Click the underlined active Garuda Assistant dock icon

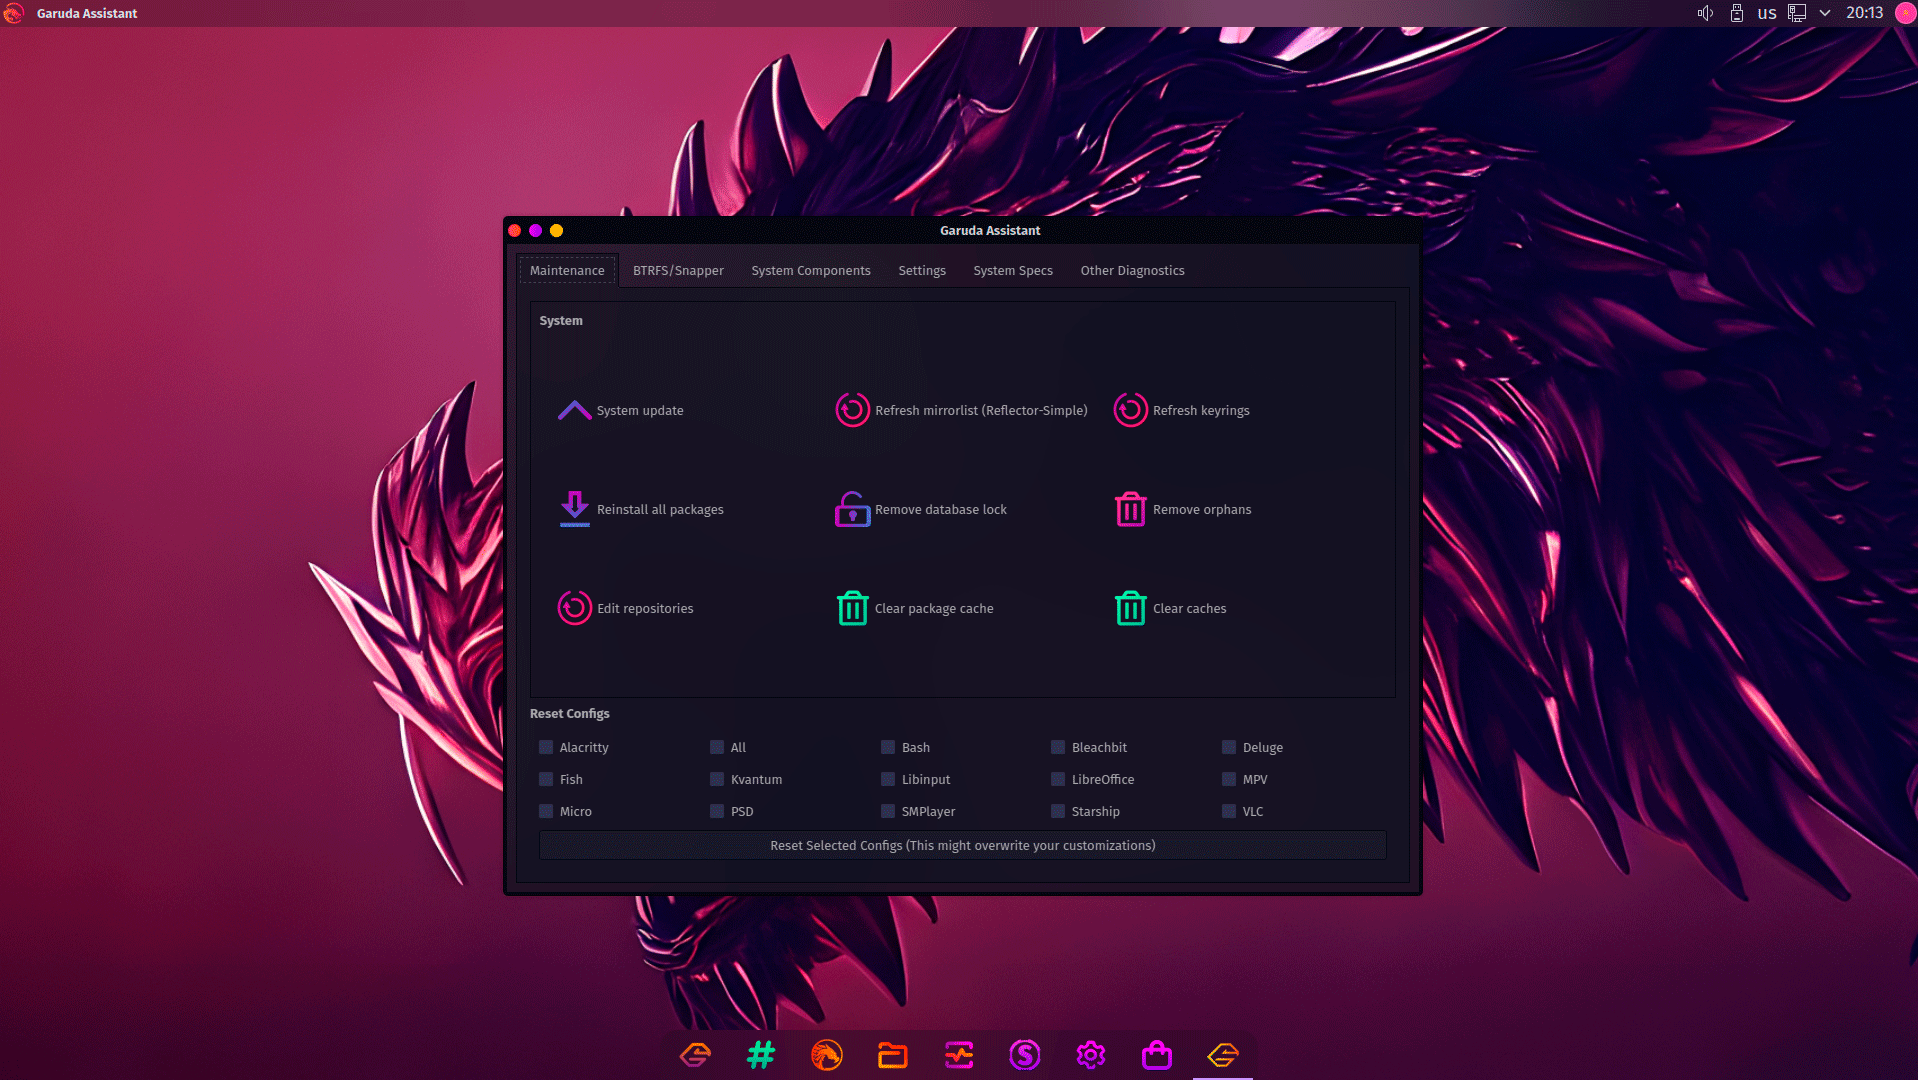click(1223, 1054)
